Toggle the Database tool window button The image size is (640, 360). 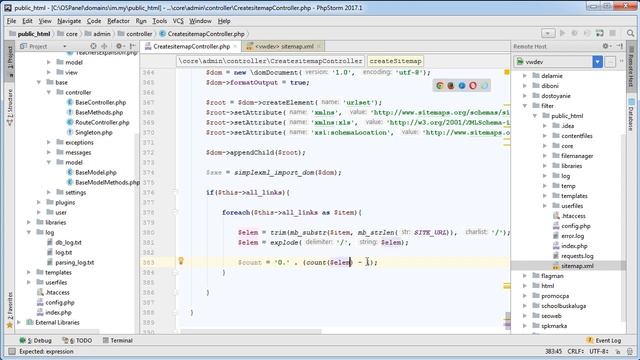click(631, 115)
